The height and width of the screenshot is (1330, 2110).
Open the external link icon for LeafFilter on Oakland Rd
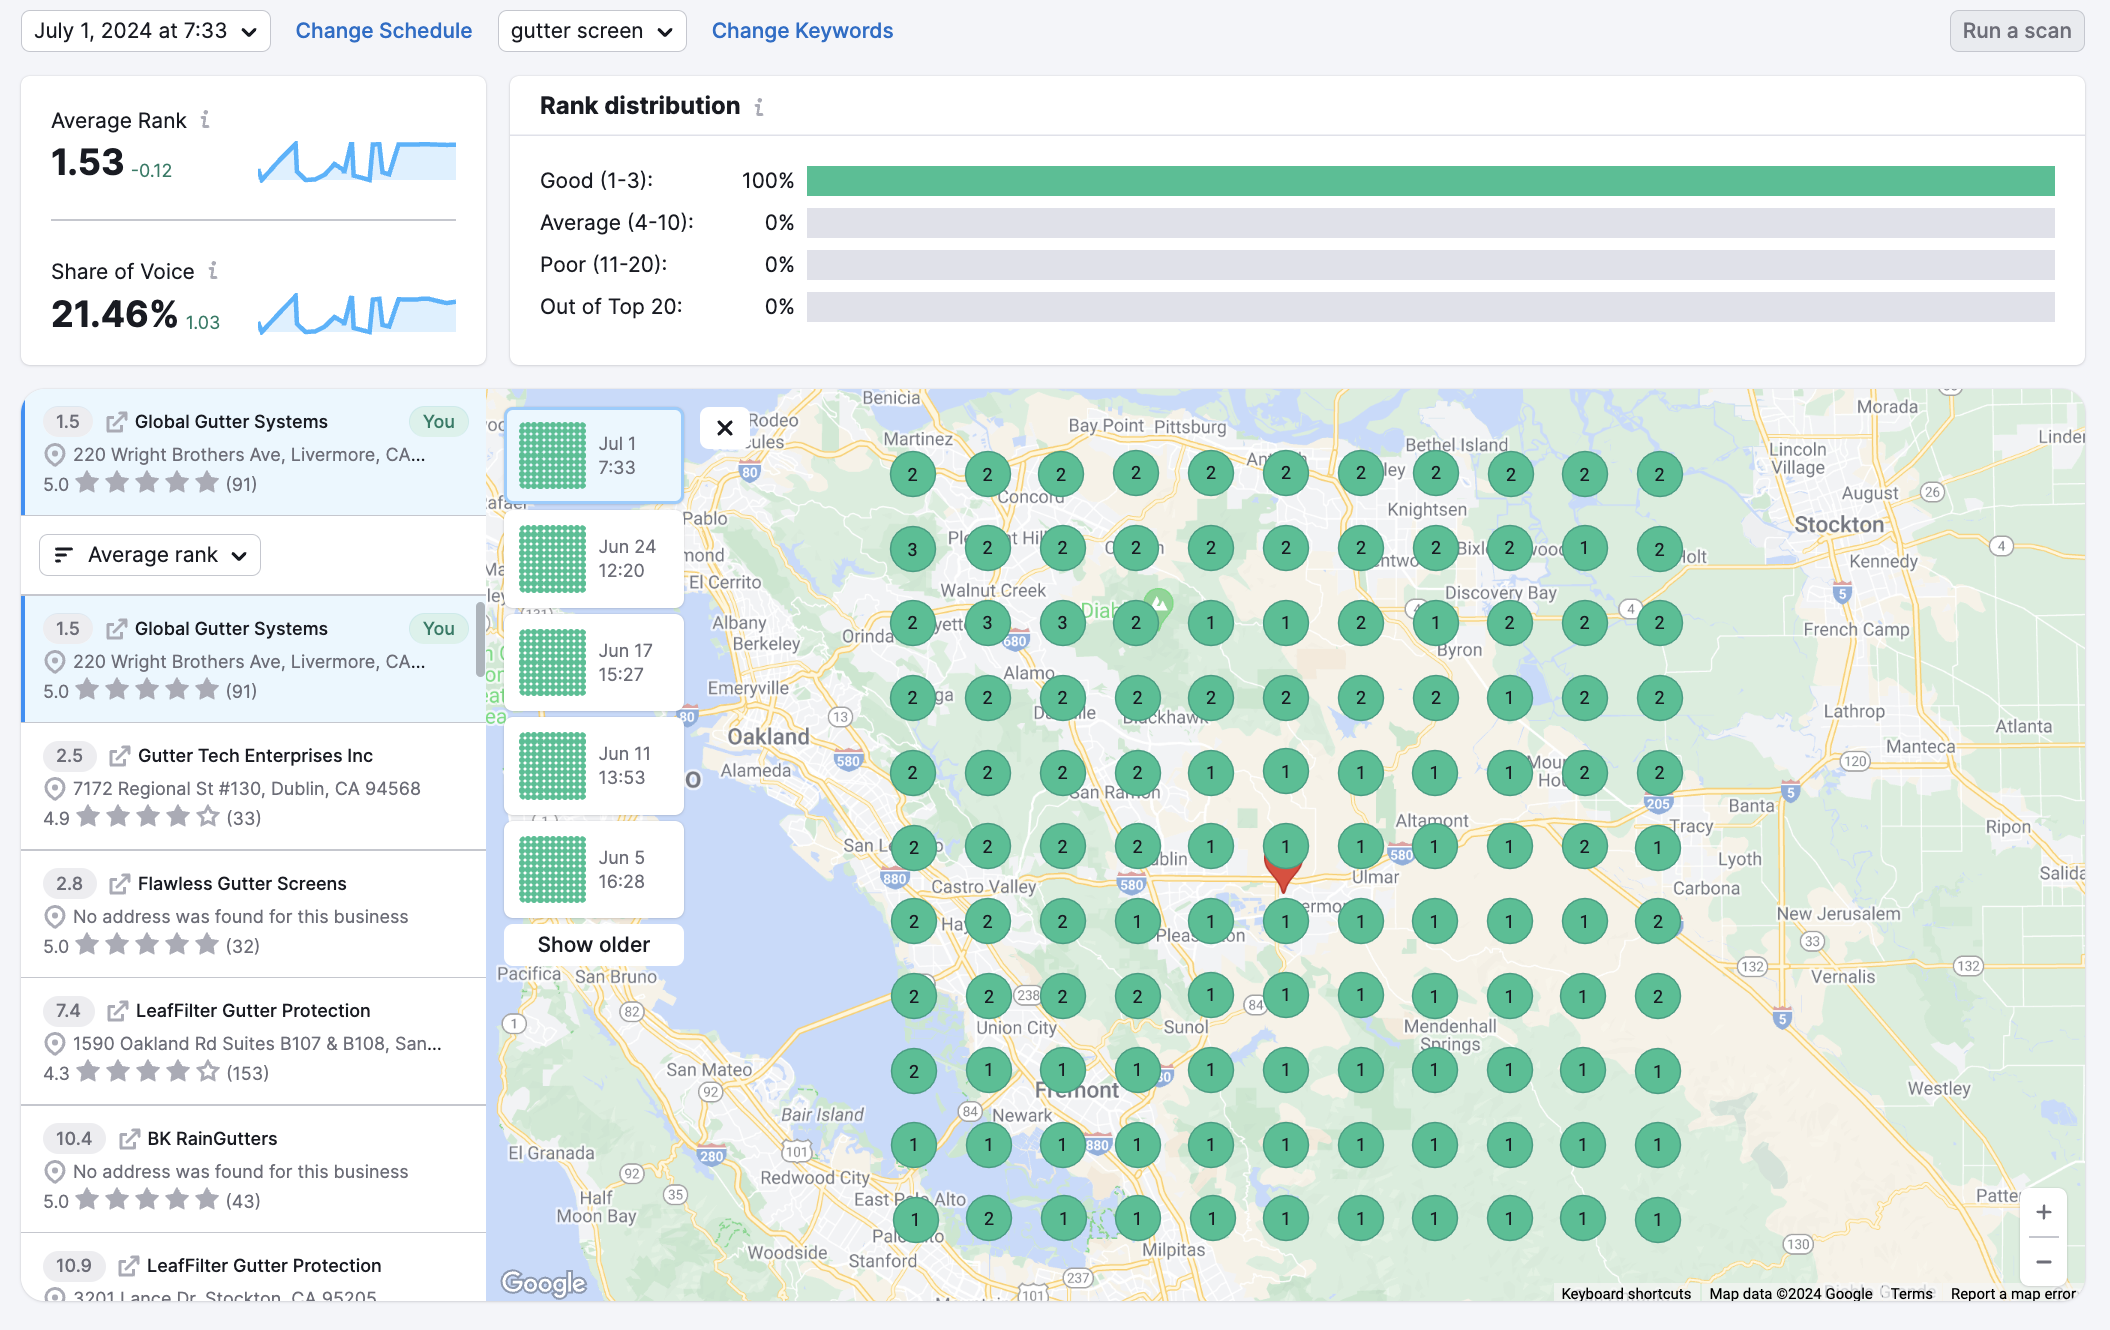pyautogui.click(x=117, y=1011)
